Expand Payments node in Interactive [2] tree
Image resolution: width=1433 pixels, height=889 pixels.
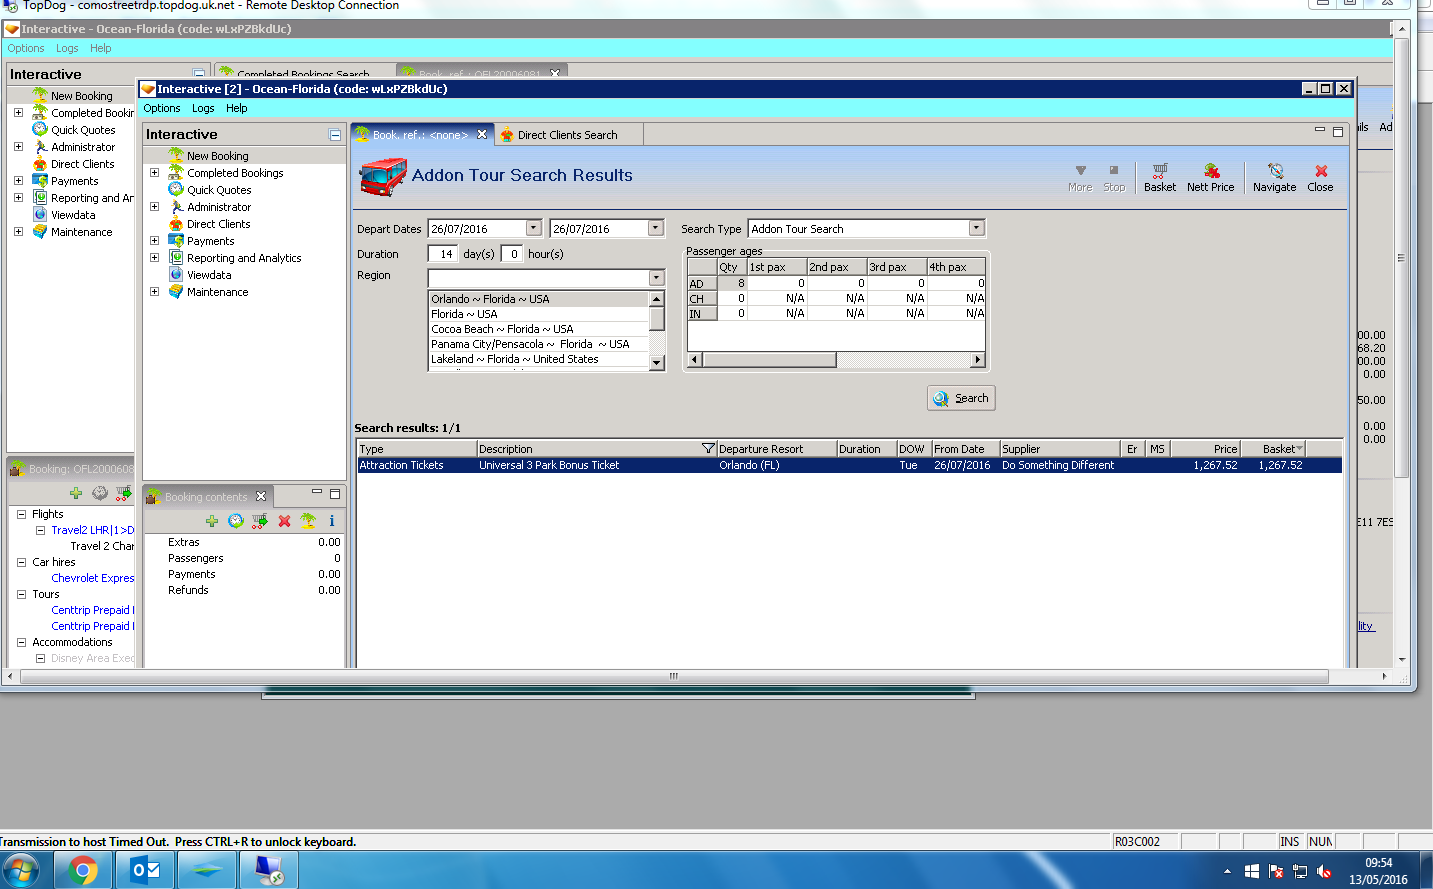[155, 241]
